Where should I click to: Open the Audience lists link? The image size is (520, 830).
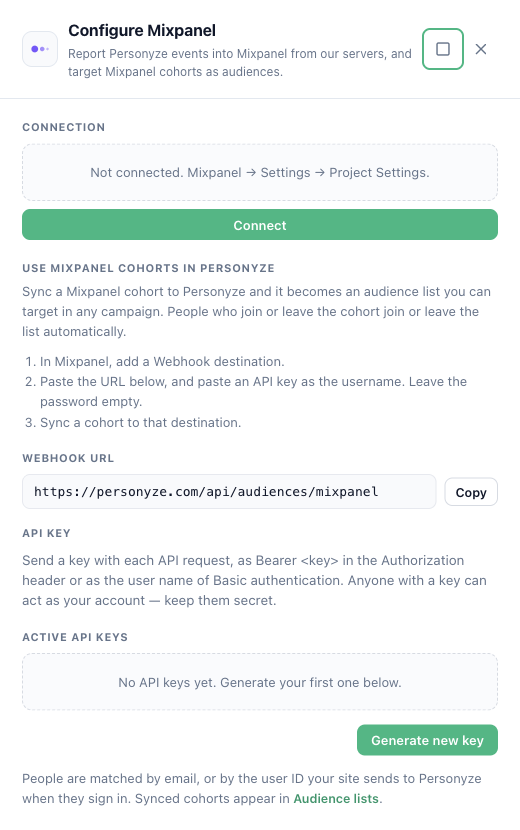336,798
